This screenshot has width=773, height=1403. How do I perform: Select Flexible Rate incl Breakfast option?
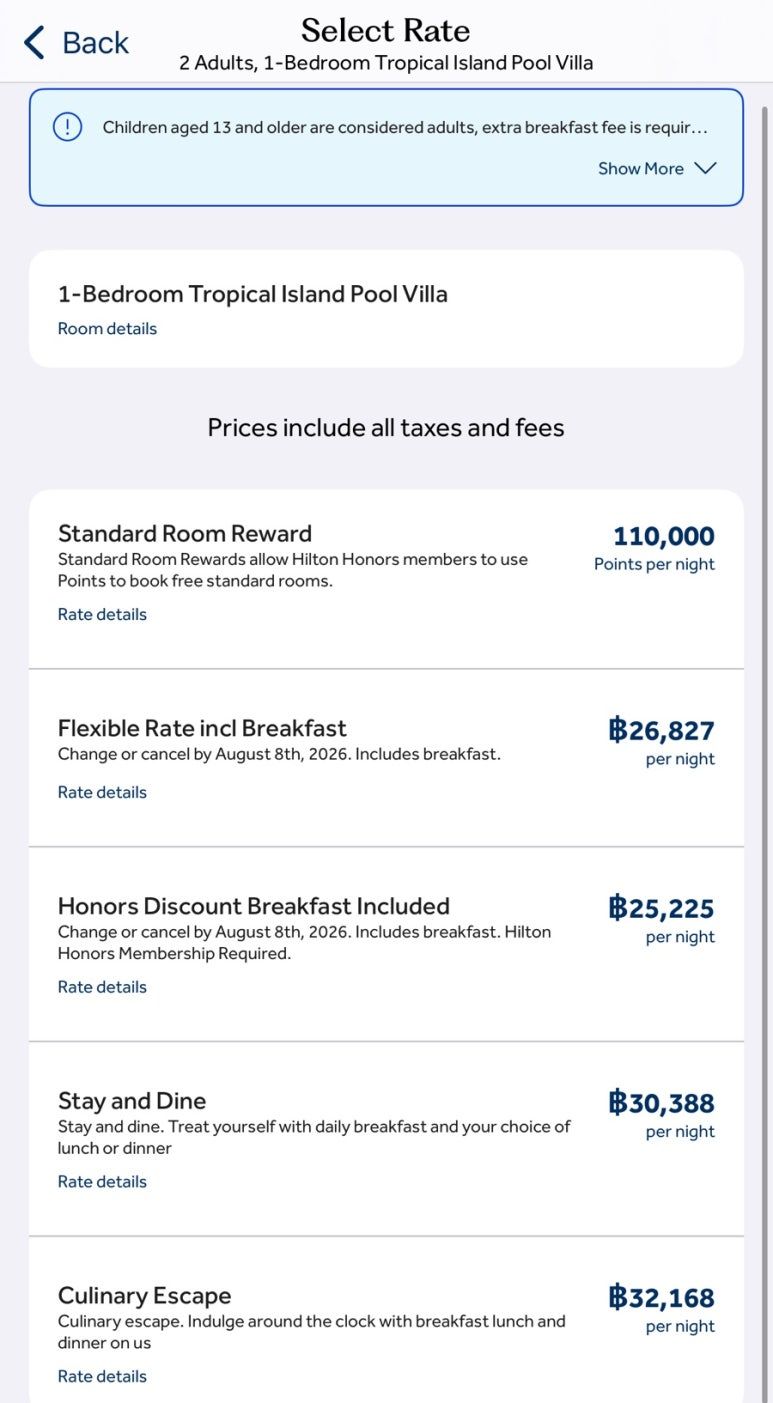[386, 758]
